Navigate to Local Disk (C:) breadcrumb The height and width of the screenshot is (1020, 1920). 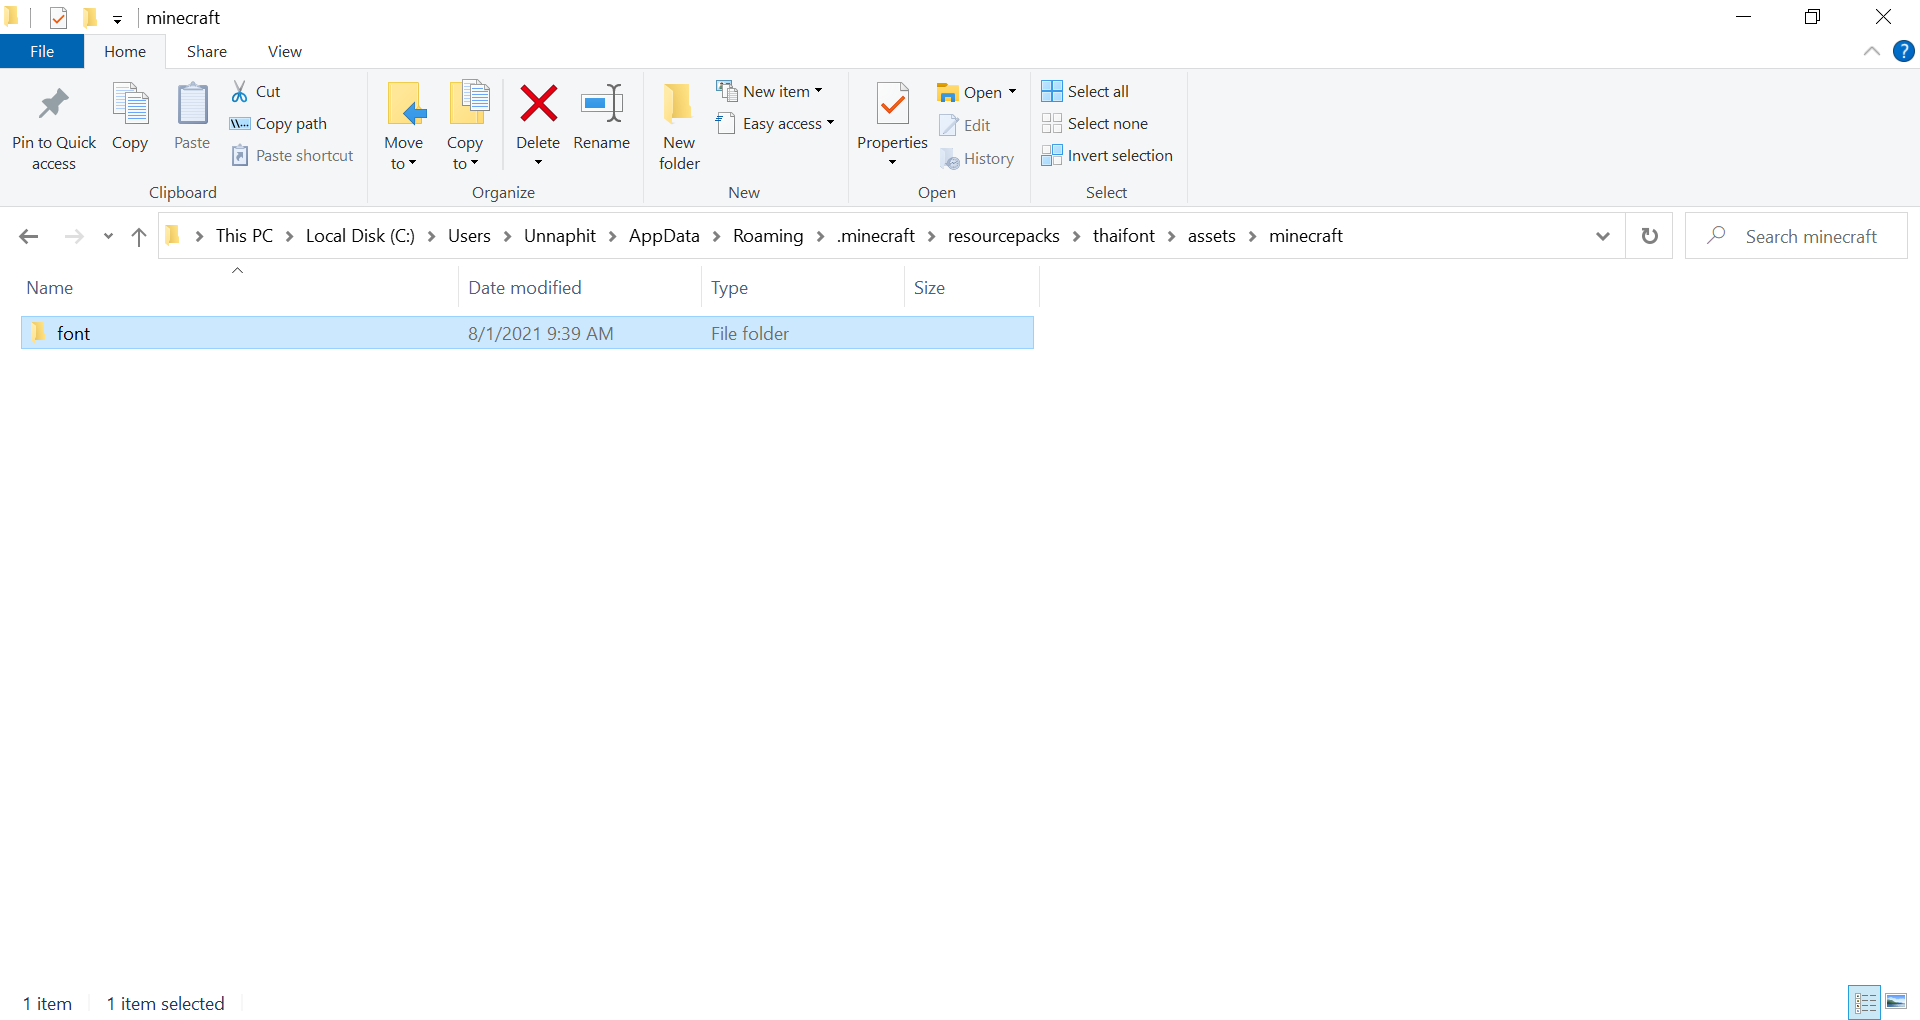(x=360, y=235)
